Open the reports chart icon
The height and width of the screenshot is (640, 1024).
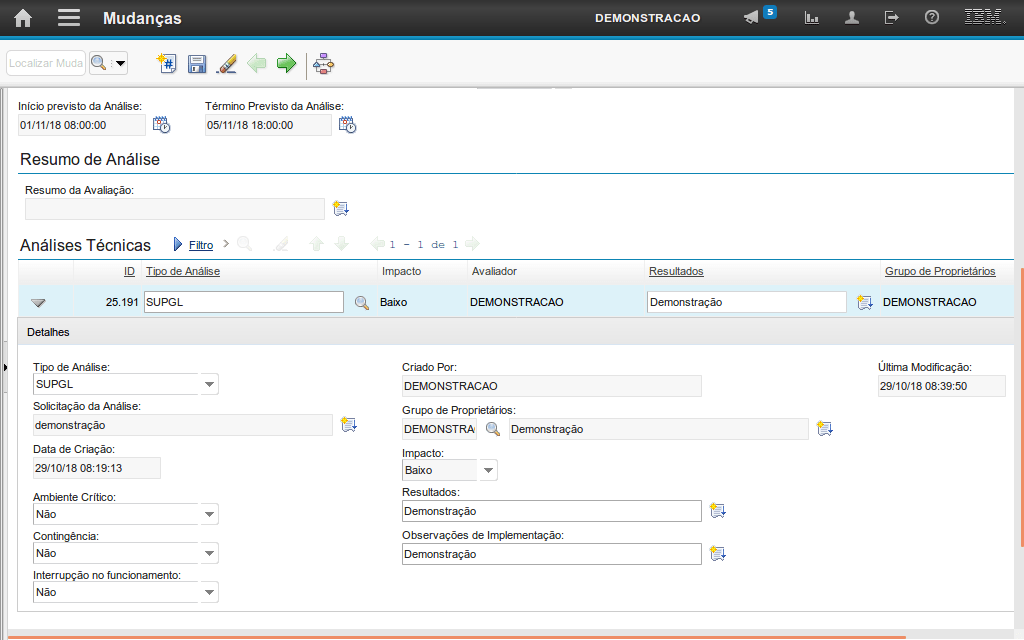click(812, 18)
